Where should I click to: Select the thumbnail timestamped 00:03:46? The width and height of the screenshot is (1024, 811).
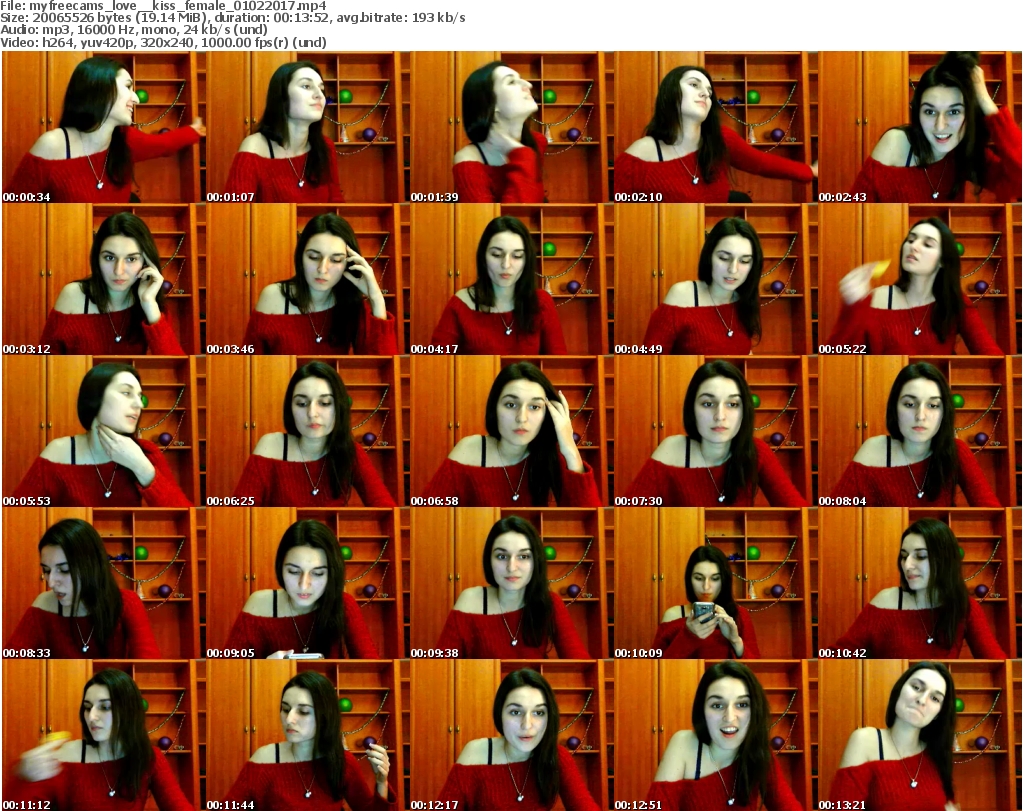coord(308,279)
